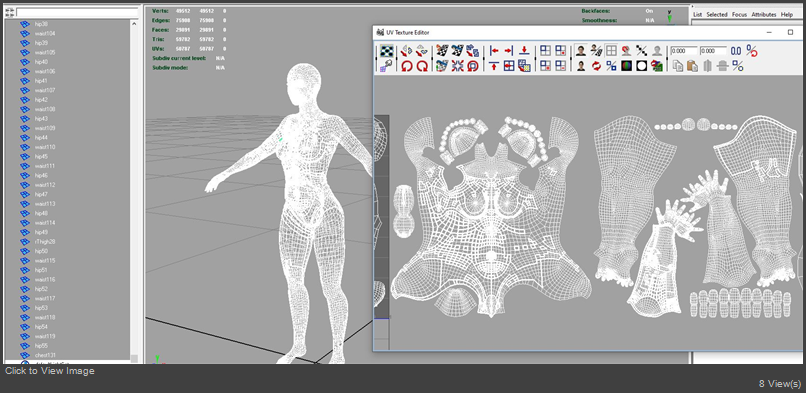Viewport: 806px width, 393px height.
Task: Click the Click to View Image link
Action: 50,371
